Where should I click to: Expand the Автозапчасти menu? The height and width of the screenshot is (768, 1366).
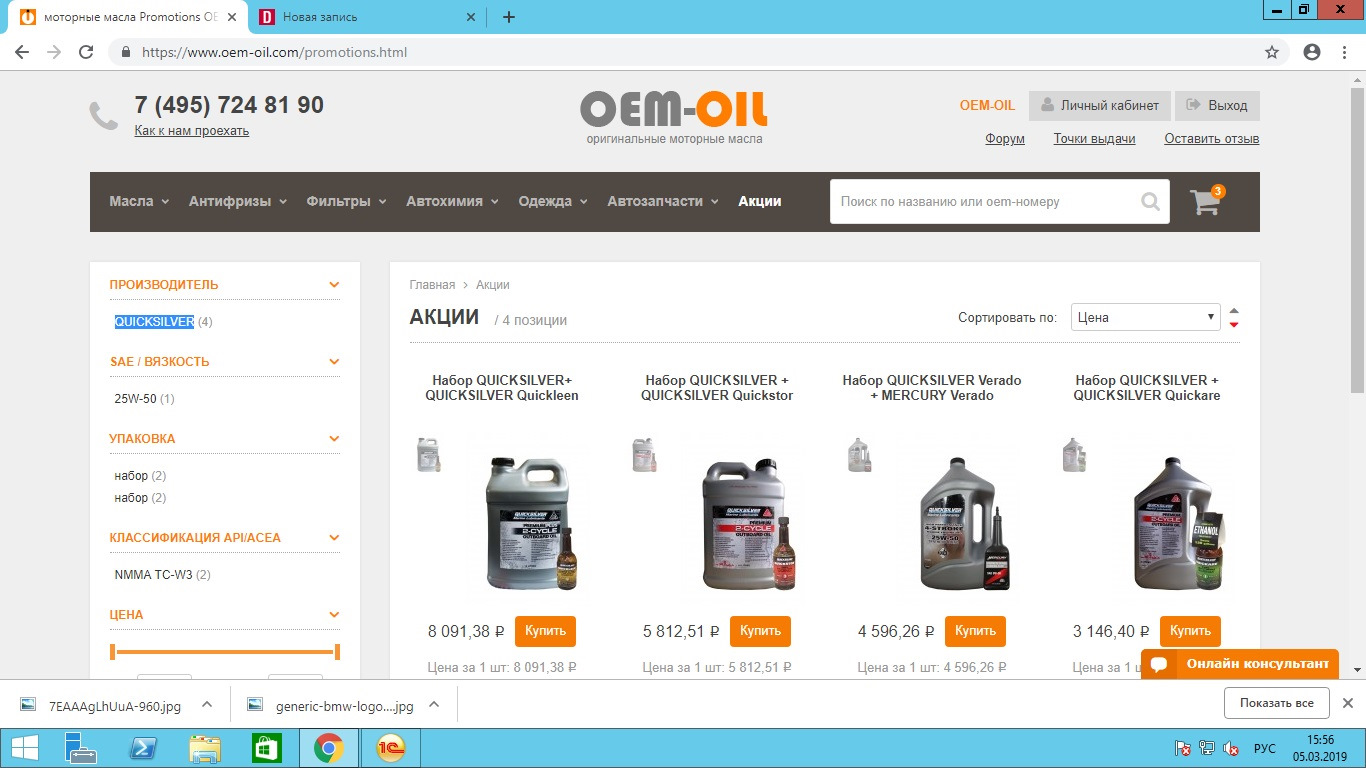click(663, 201)
